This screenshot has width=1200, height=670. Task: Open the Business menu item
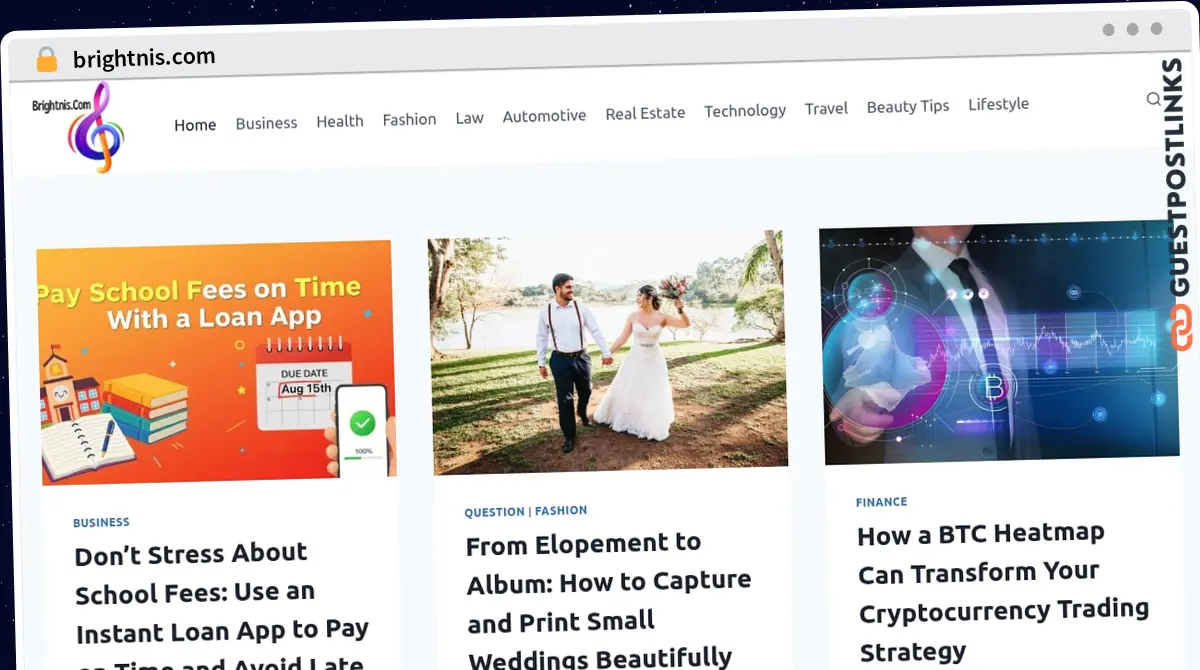tap(266, 123)
